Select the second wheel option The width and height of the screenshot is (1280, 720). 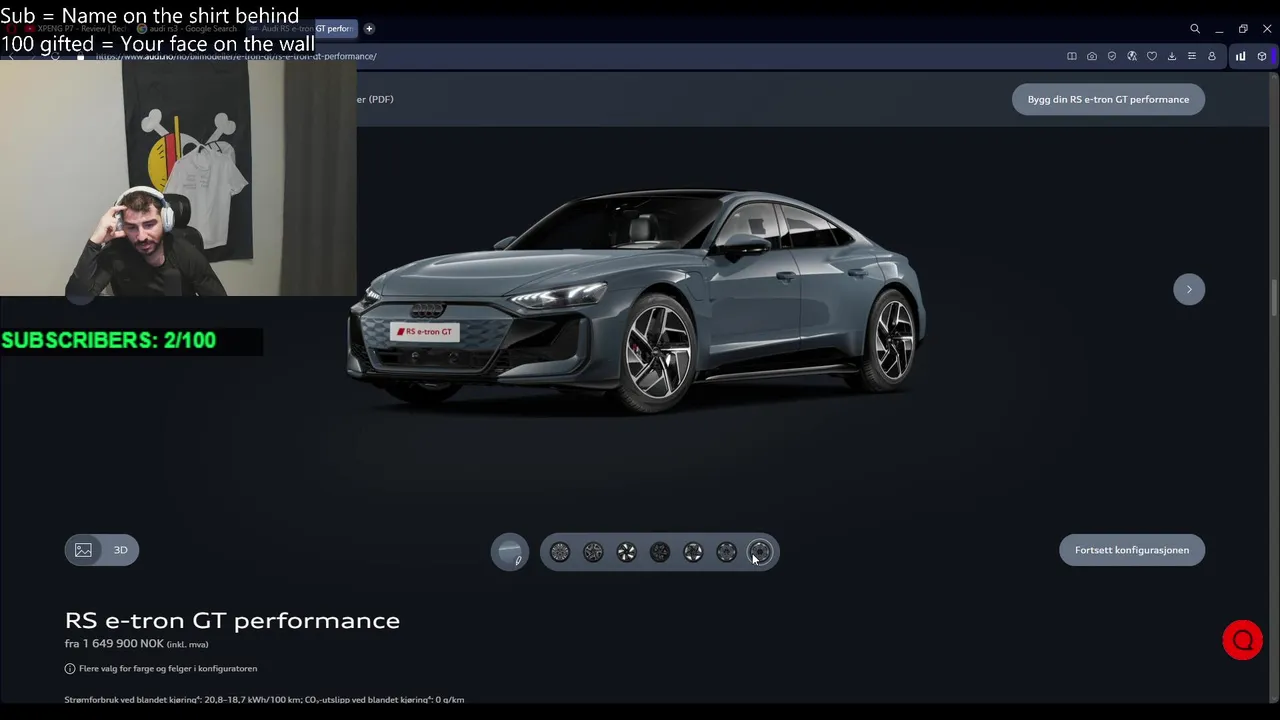coord(593,552)
